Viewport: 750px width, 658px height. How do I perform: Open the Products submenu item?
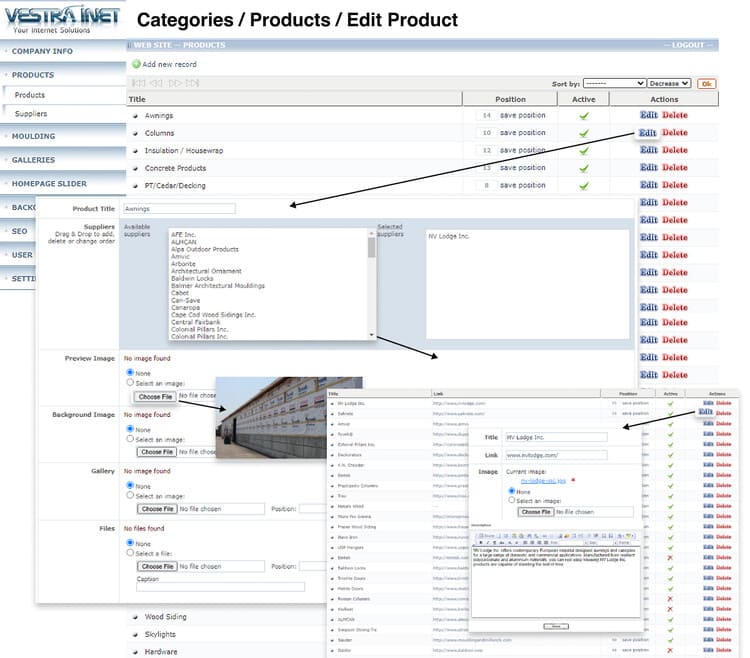(x=30, y=95)
